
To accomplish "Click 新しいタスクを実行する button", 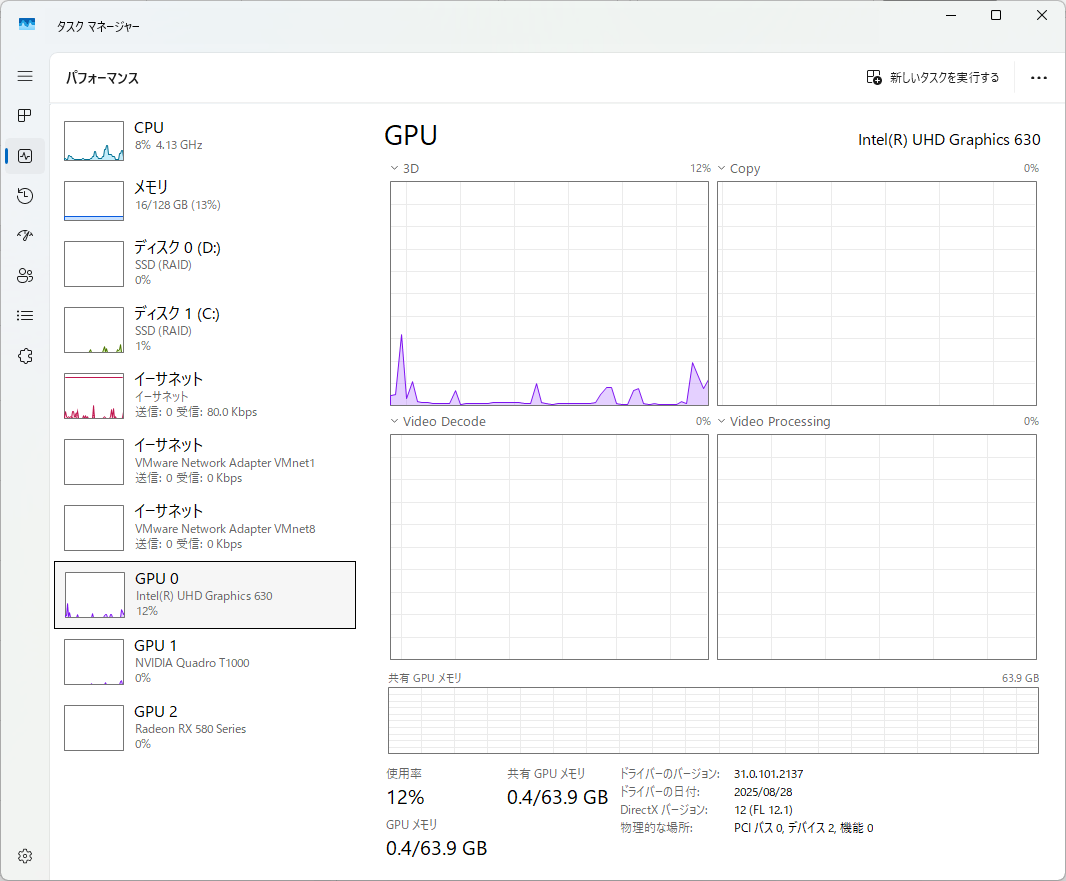I will coord(933,78).
